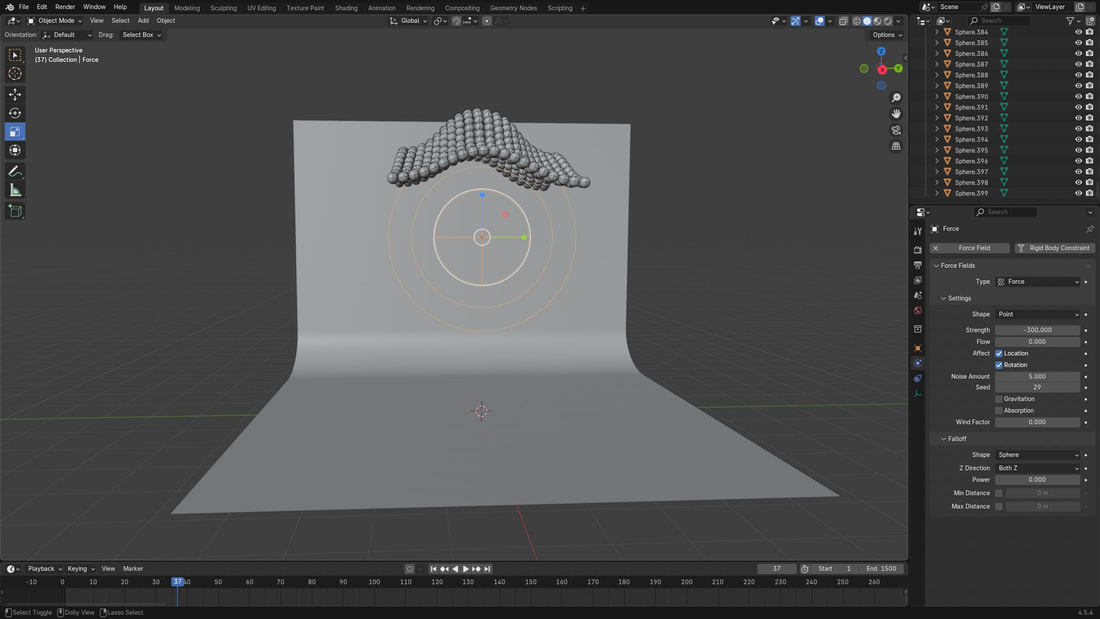This screenshot has width=1100, height=619.
Task: Click the Rigid Body Constraint button
Action: coord(1054,248)
